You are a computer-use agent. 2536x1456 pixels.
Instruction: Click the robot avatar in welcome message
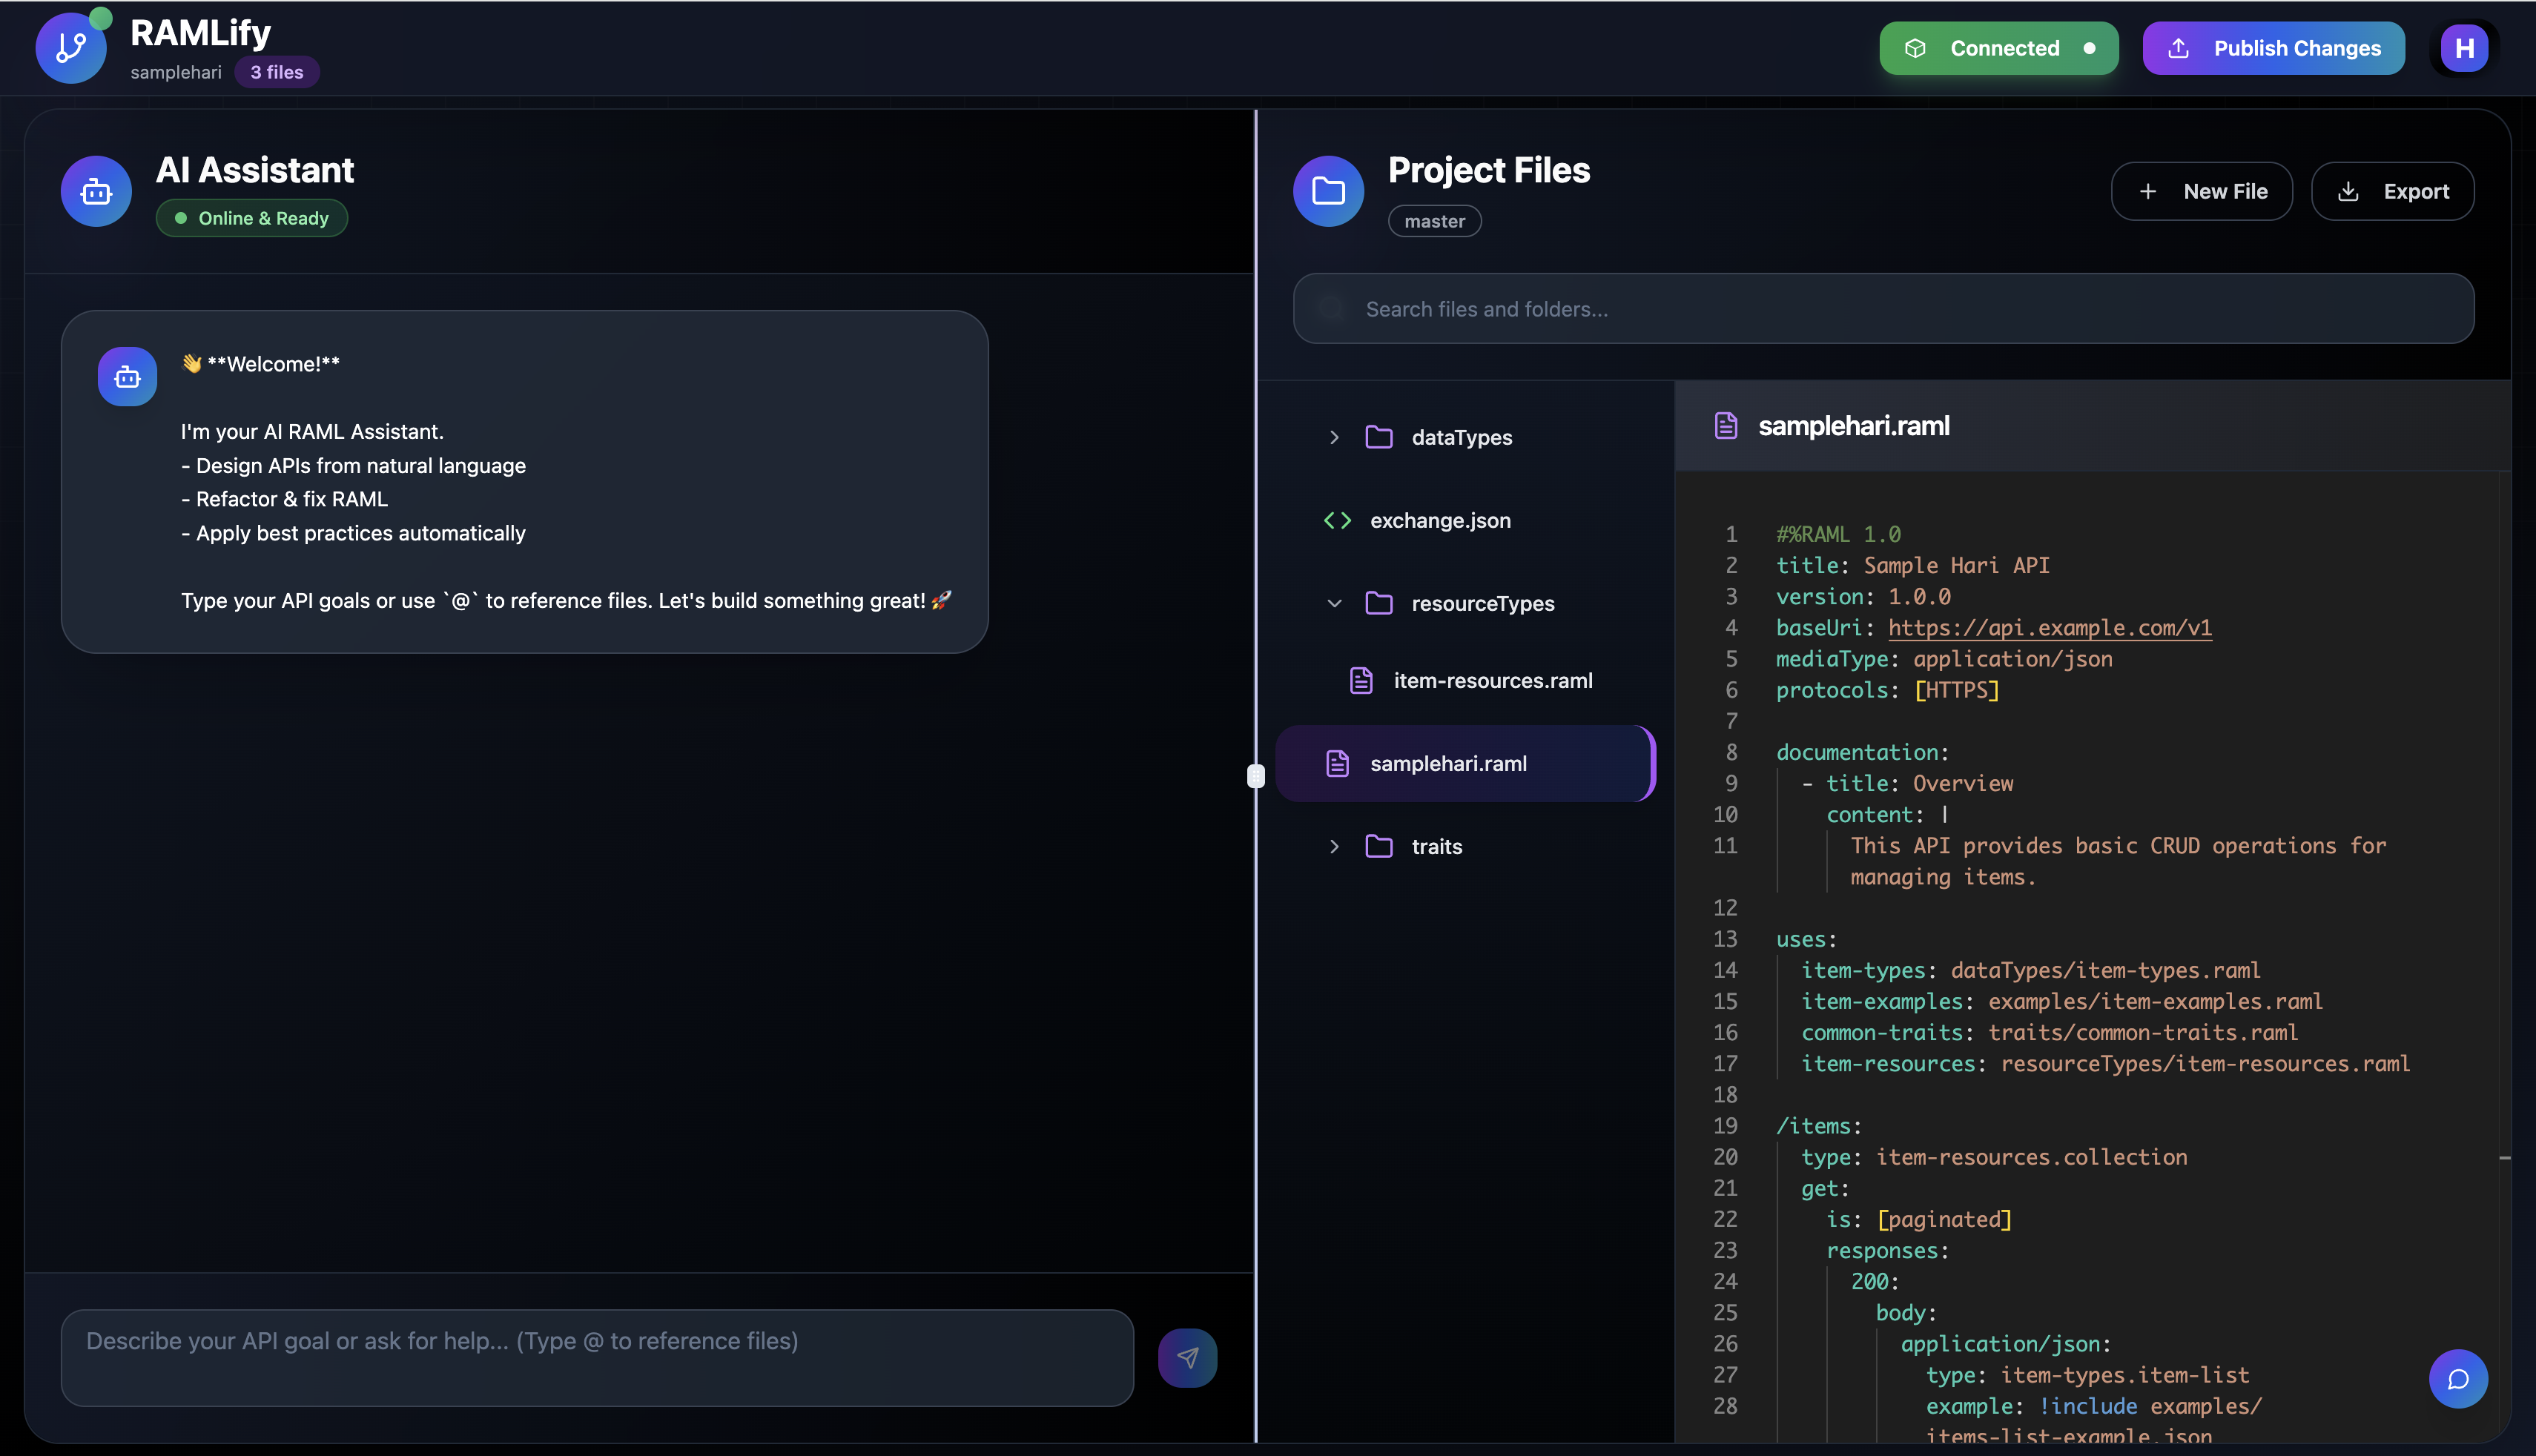(127, 377)
